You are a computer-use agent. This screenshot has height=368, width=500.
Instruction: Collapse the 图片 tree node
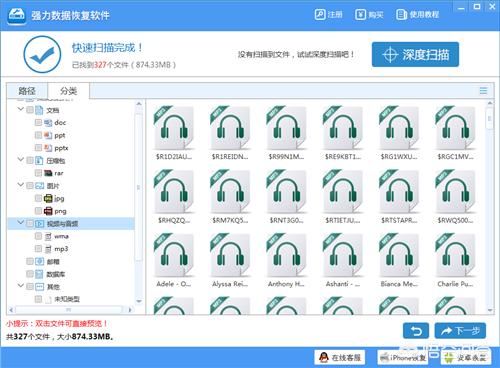[21, 185]
